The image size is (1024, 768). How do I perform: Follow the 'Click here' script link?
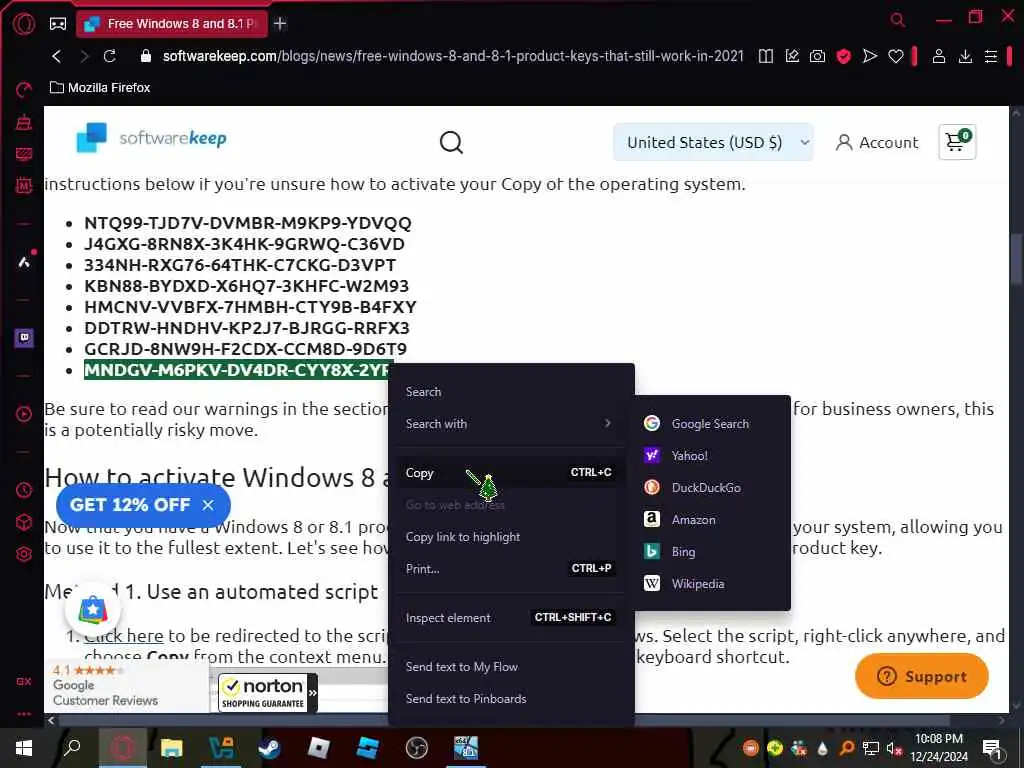point(124,635)
